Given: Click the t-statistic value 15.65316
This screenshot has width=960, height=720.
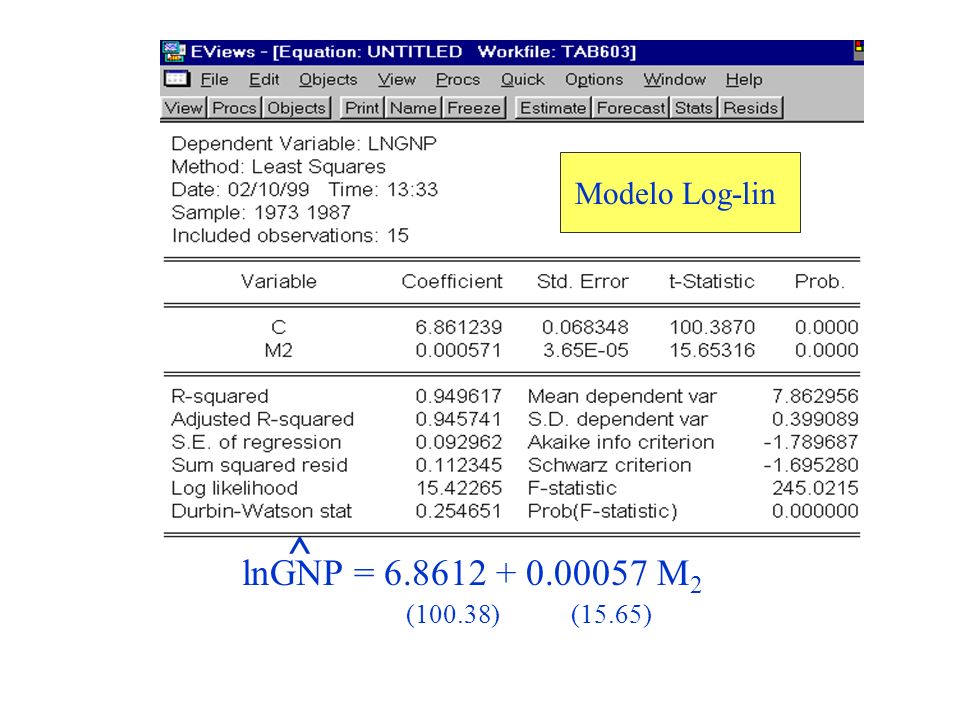Looking at the screenshot, I should 712,350.
